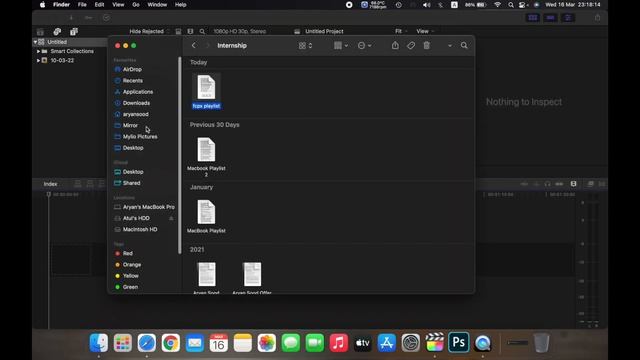Expand Smart Collections in Final Cut sidebar

click(38, 51)
